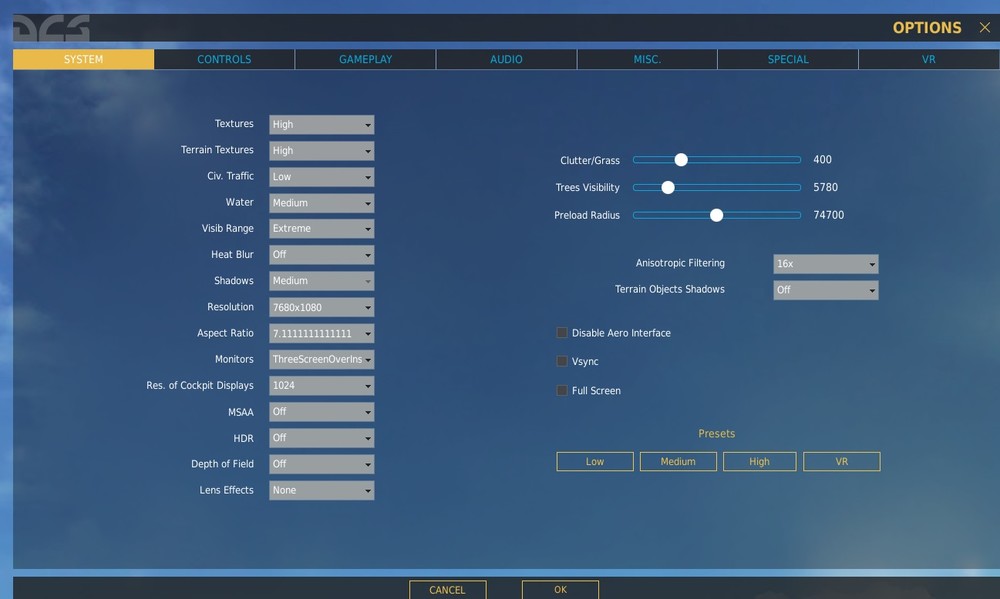Open the Depth of Field dropdown

(321, 464)
